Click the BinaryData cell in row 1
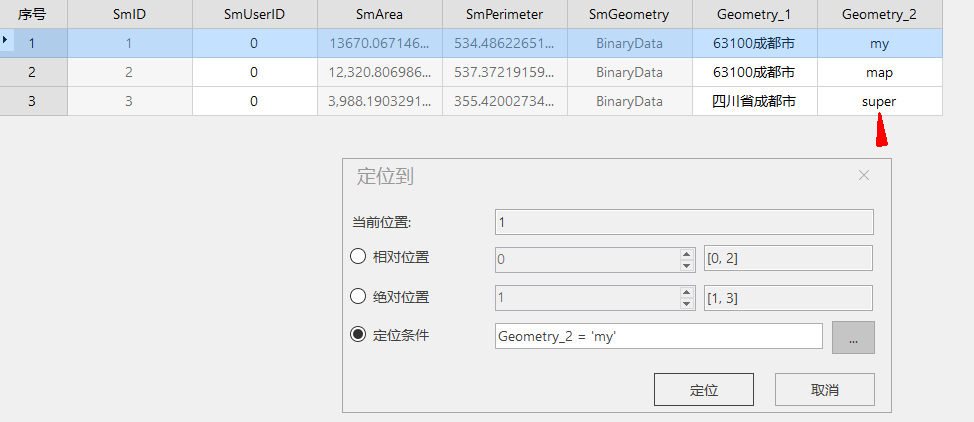Viewport: 974px width, 422px height. tap(629, 44)
